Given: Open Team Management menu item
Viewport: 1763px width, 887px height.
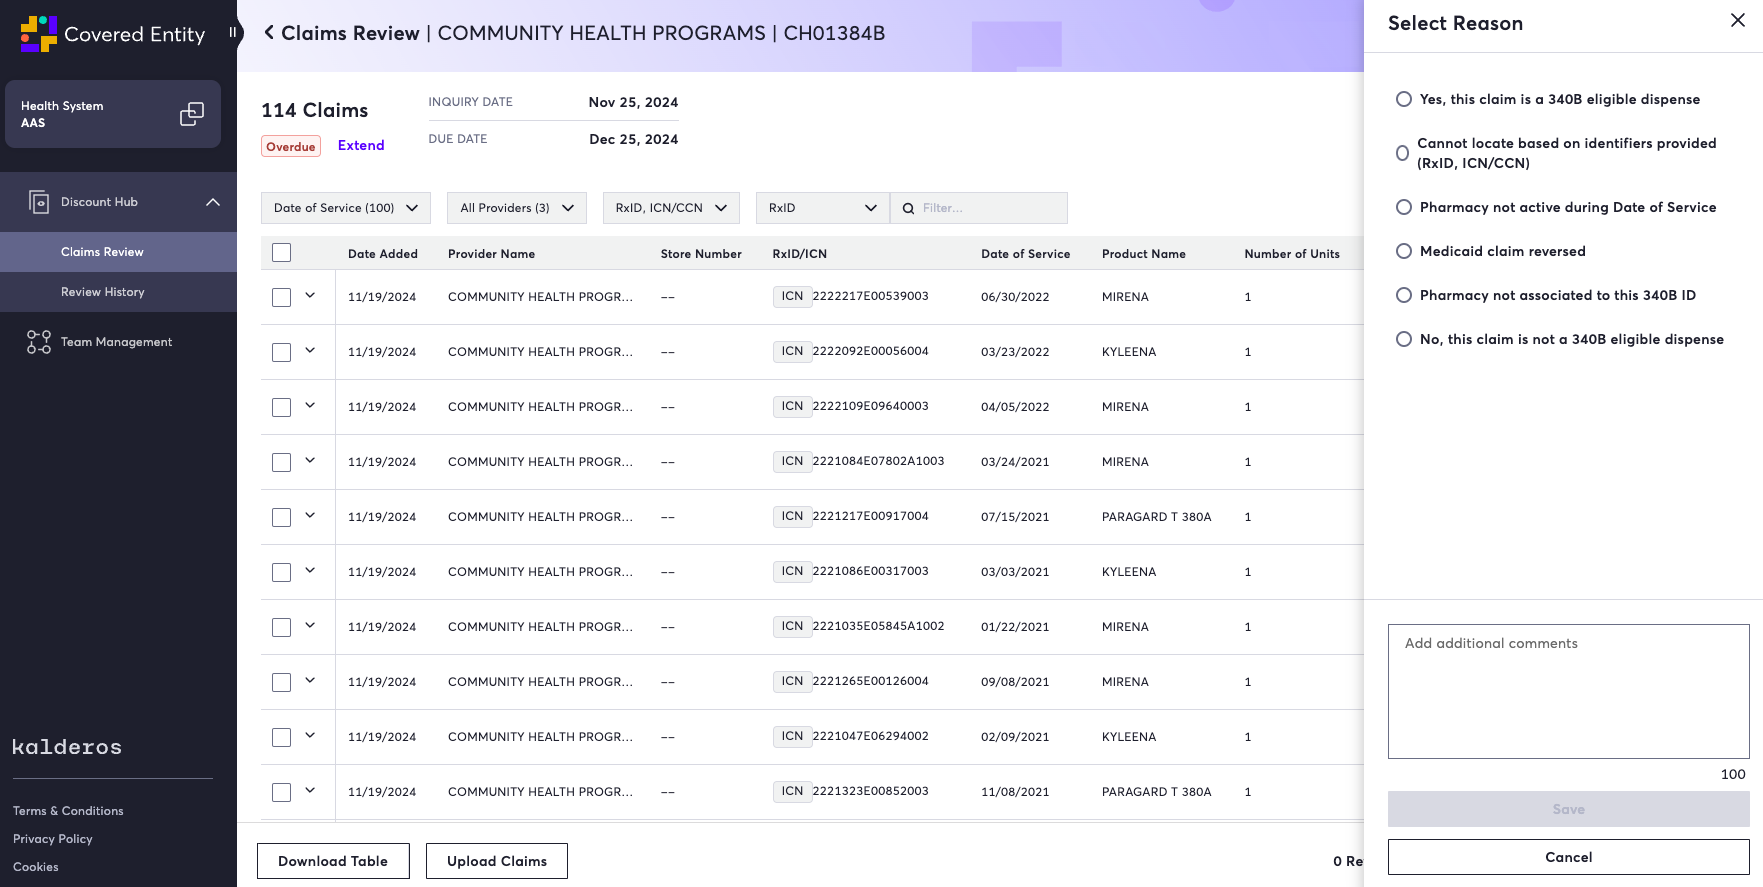Looking at the screenshot, I should pyautogui.click(x=118, y=342).
